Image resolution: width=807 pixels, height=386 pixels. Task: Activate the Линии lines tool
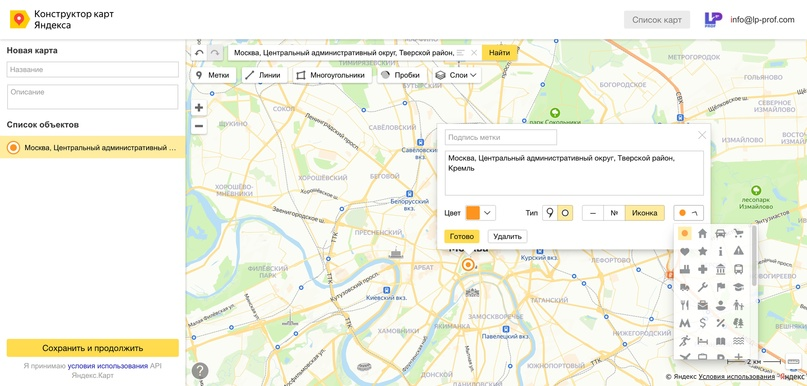264,75
